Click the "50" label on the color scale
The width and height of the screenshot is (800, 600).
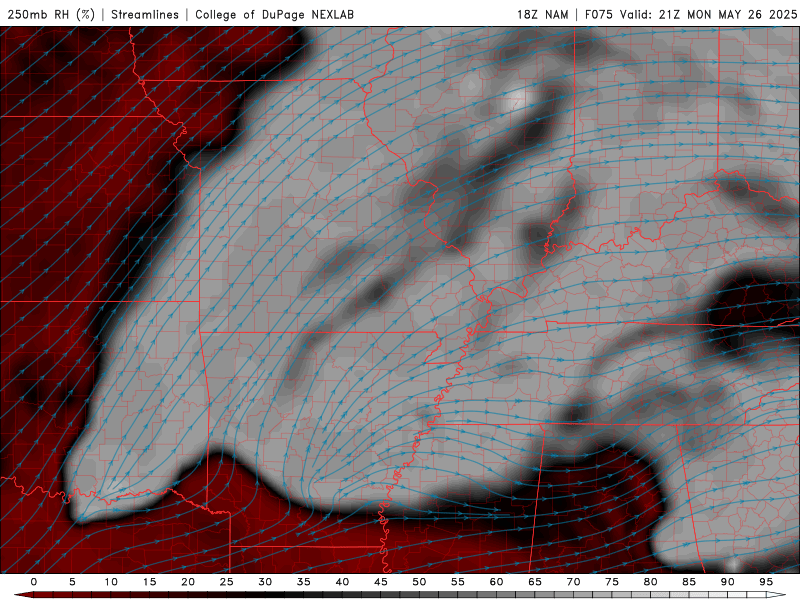coord(419,582)
